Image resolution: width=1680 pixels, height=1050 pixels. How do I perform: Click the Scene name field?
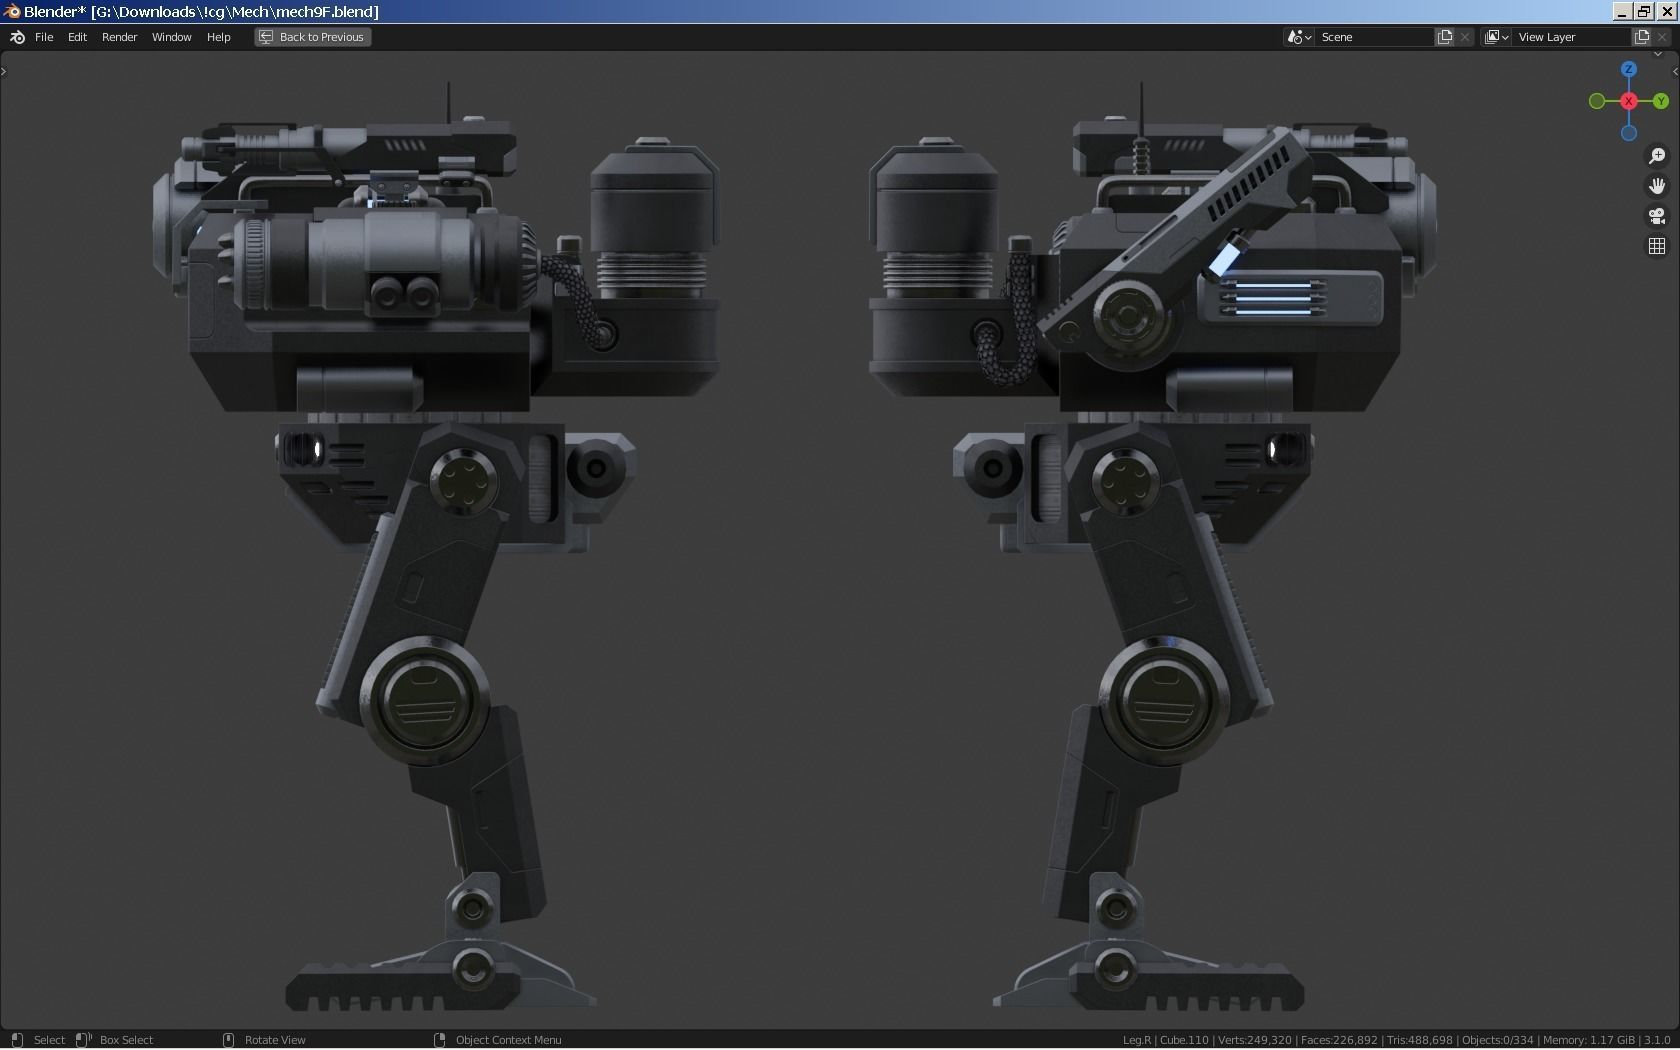(x=1375, y=37)
